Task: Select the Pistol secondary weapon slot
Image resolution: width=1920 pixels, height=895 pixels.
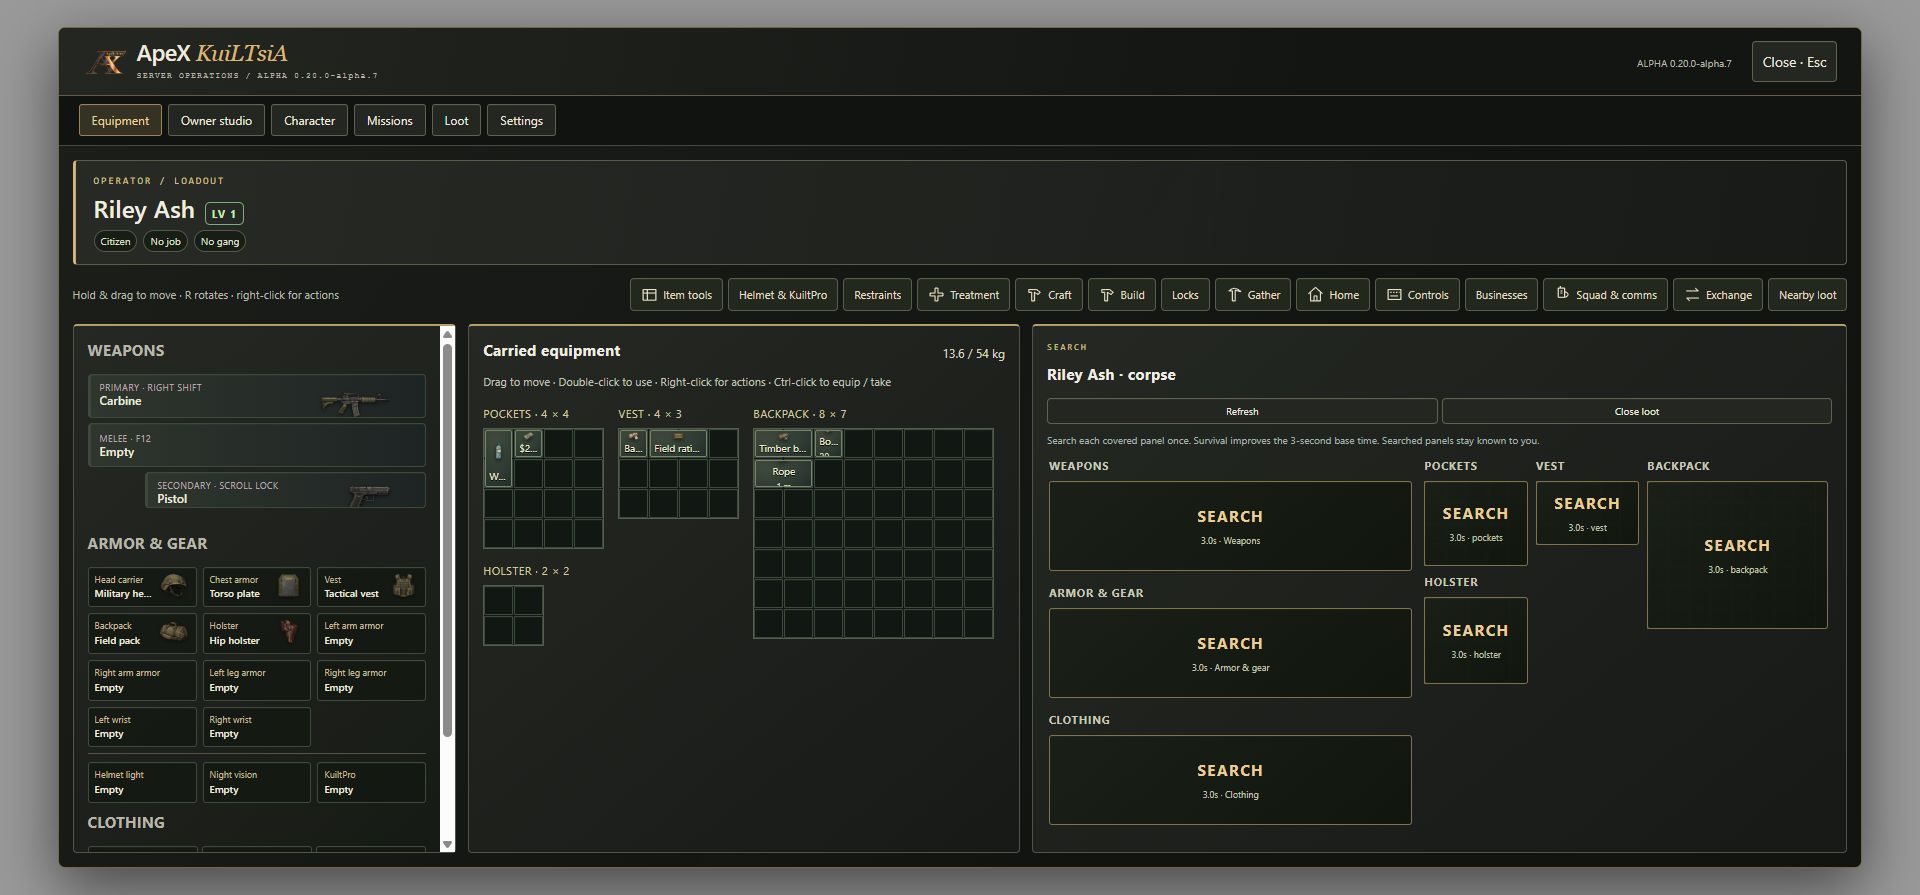Action: pyautogui.click(x=285, y=491)
